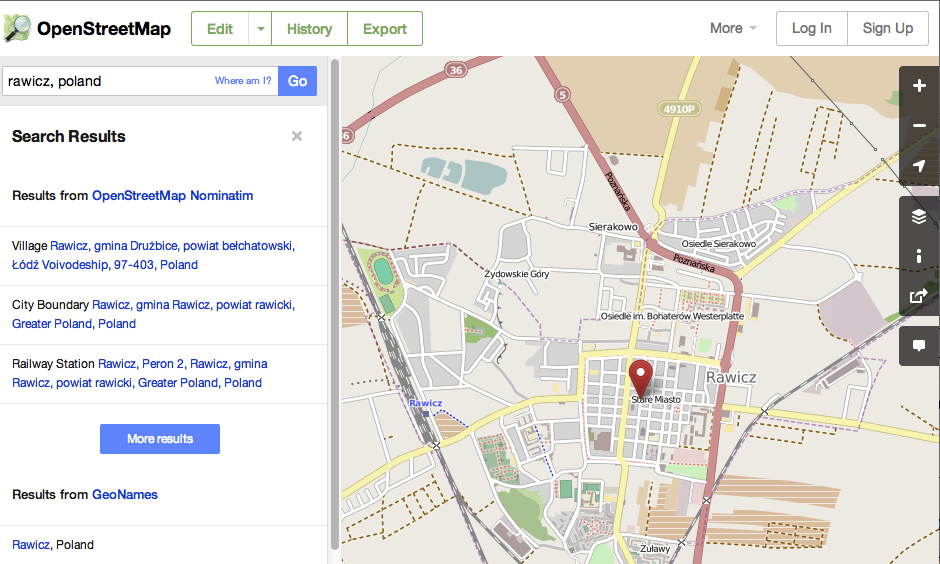The height and width of the screenshot is (564, 940).
Task: Select Railway Station Rawicz, Peron 2 result
Action: pyautogui.click(x=140, y=373)
